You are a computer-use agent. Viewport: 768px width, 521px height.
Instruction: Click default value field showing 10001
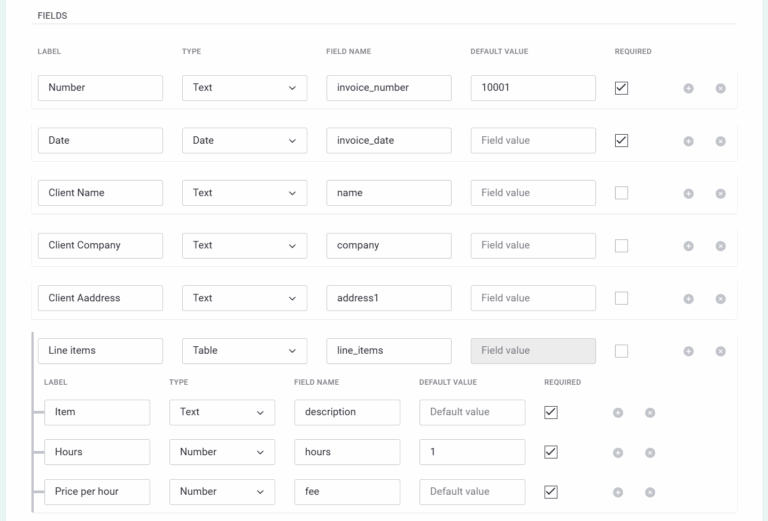click(532, 88)
